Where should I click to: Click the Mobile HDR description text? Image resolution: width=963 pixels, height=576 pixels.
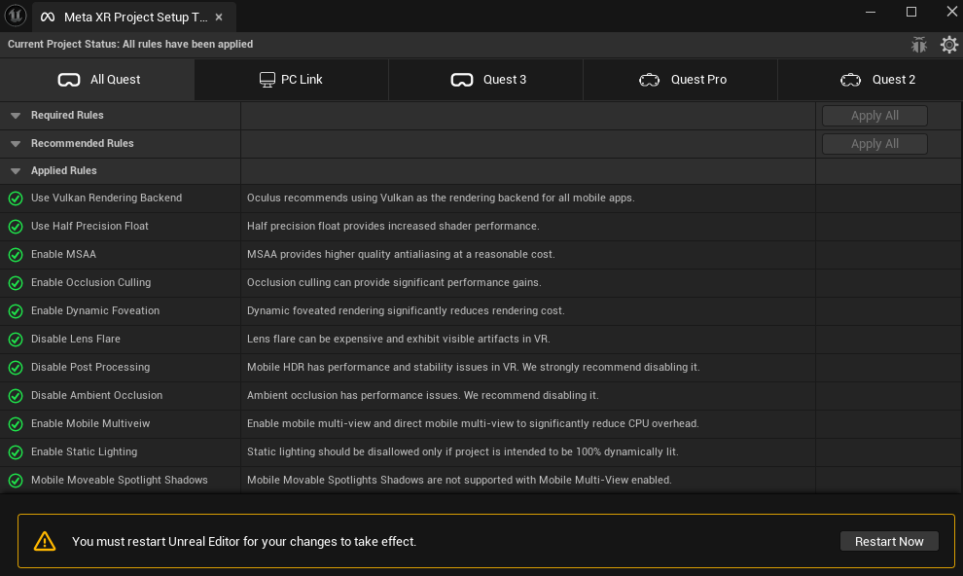(x=473, y=367)
